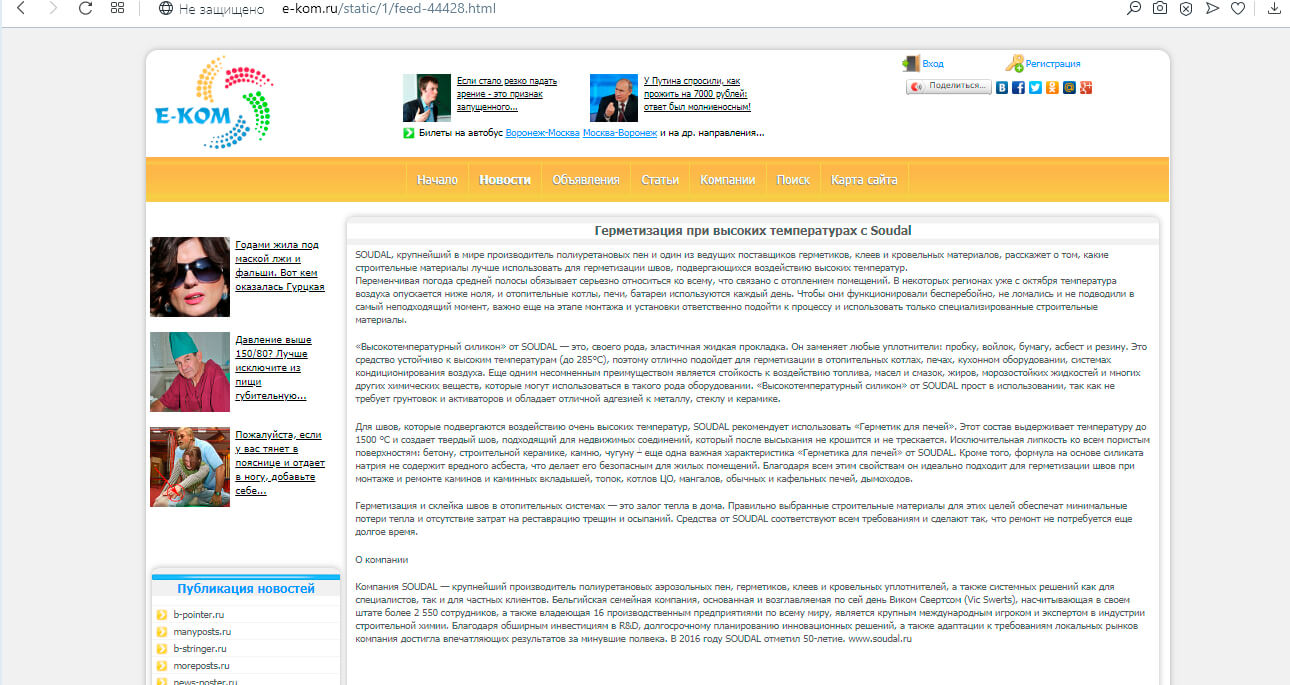Open Карта сайта menu item
Screen dimensions: 1290x685
point(864,180)
